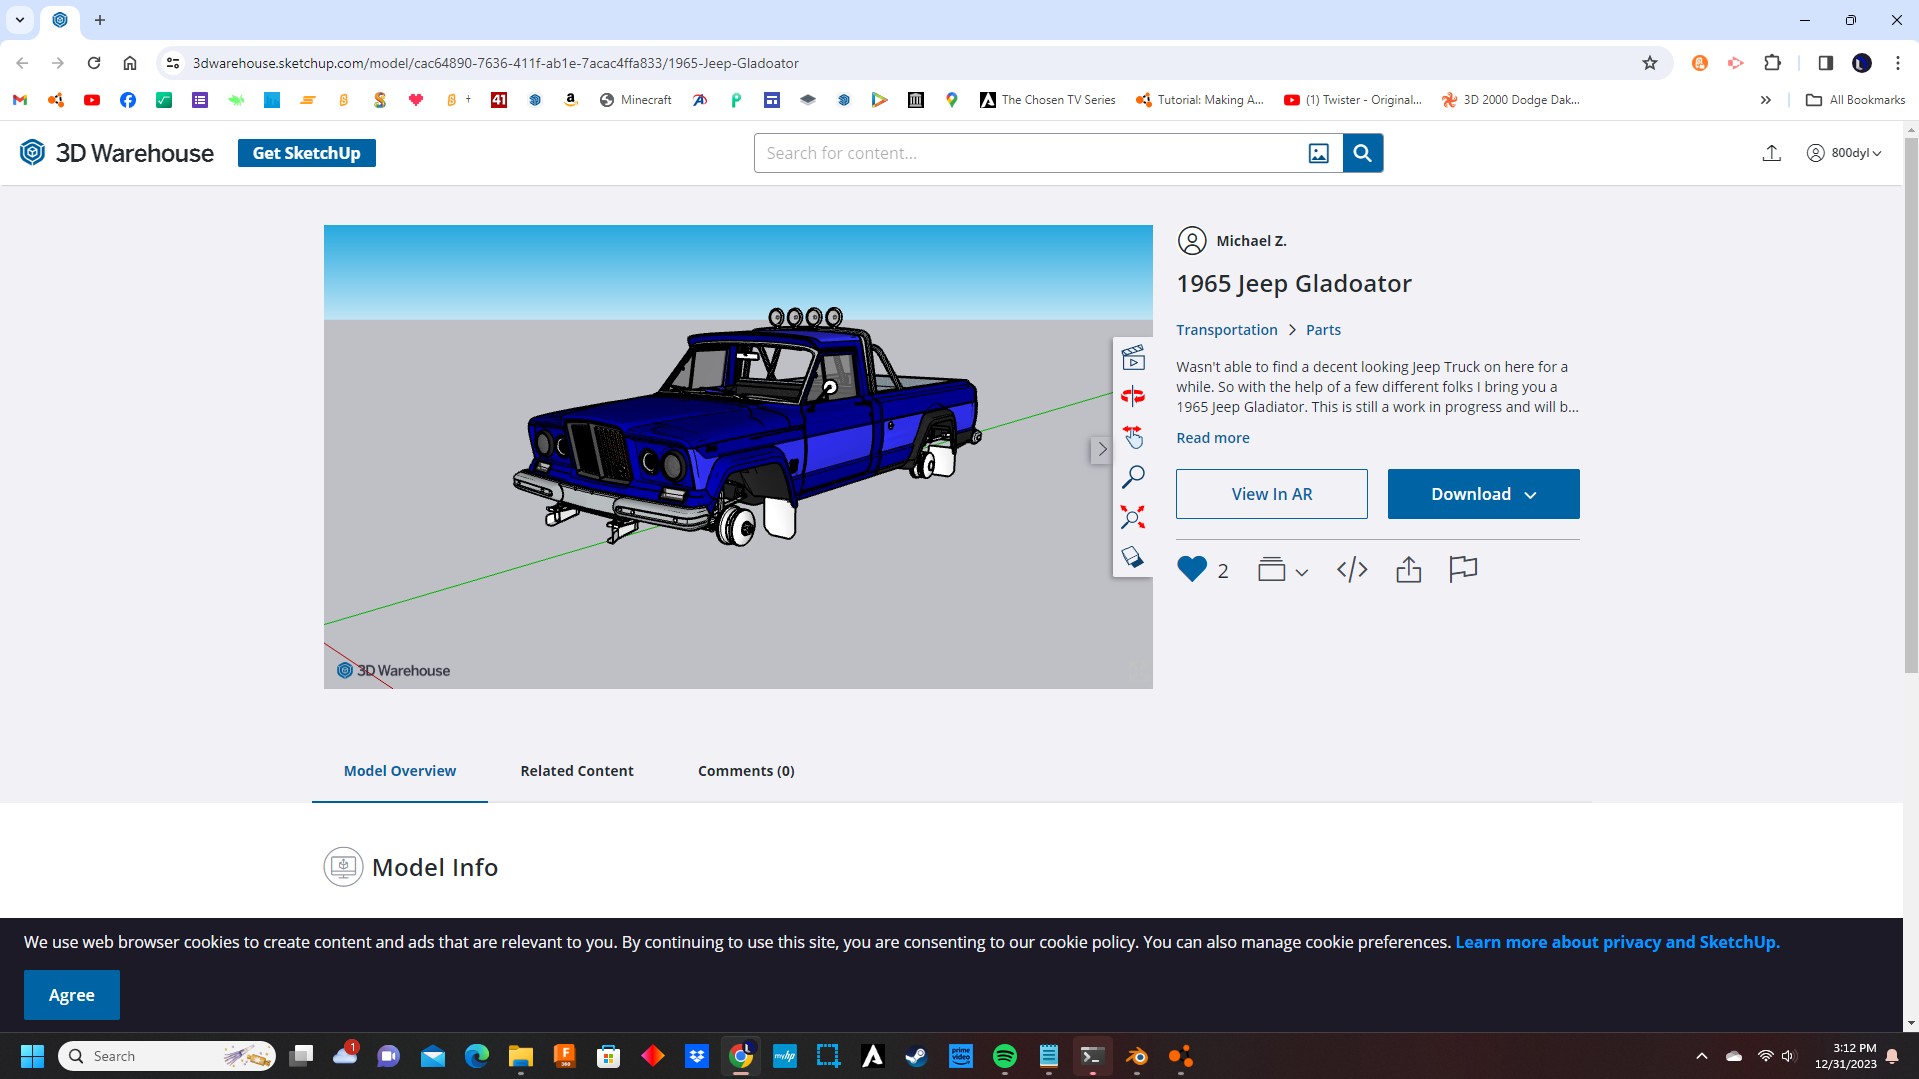Click the Read more link
1919x1079 pixels.
pos(1212,438)
